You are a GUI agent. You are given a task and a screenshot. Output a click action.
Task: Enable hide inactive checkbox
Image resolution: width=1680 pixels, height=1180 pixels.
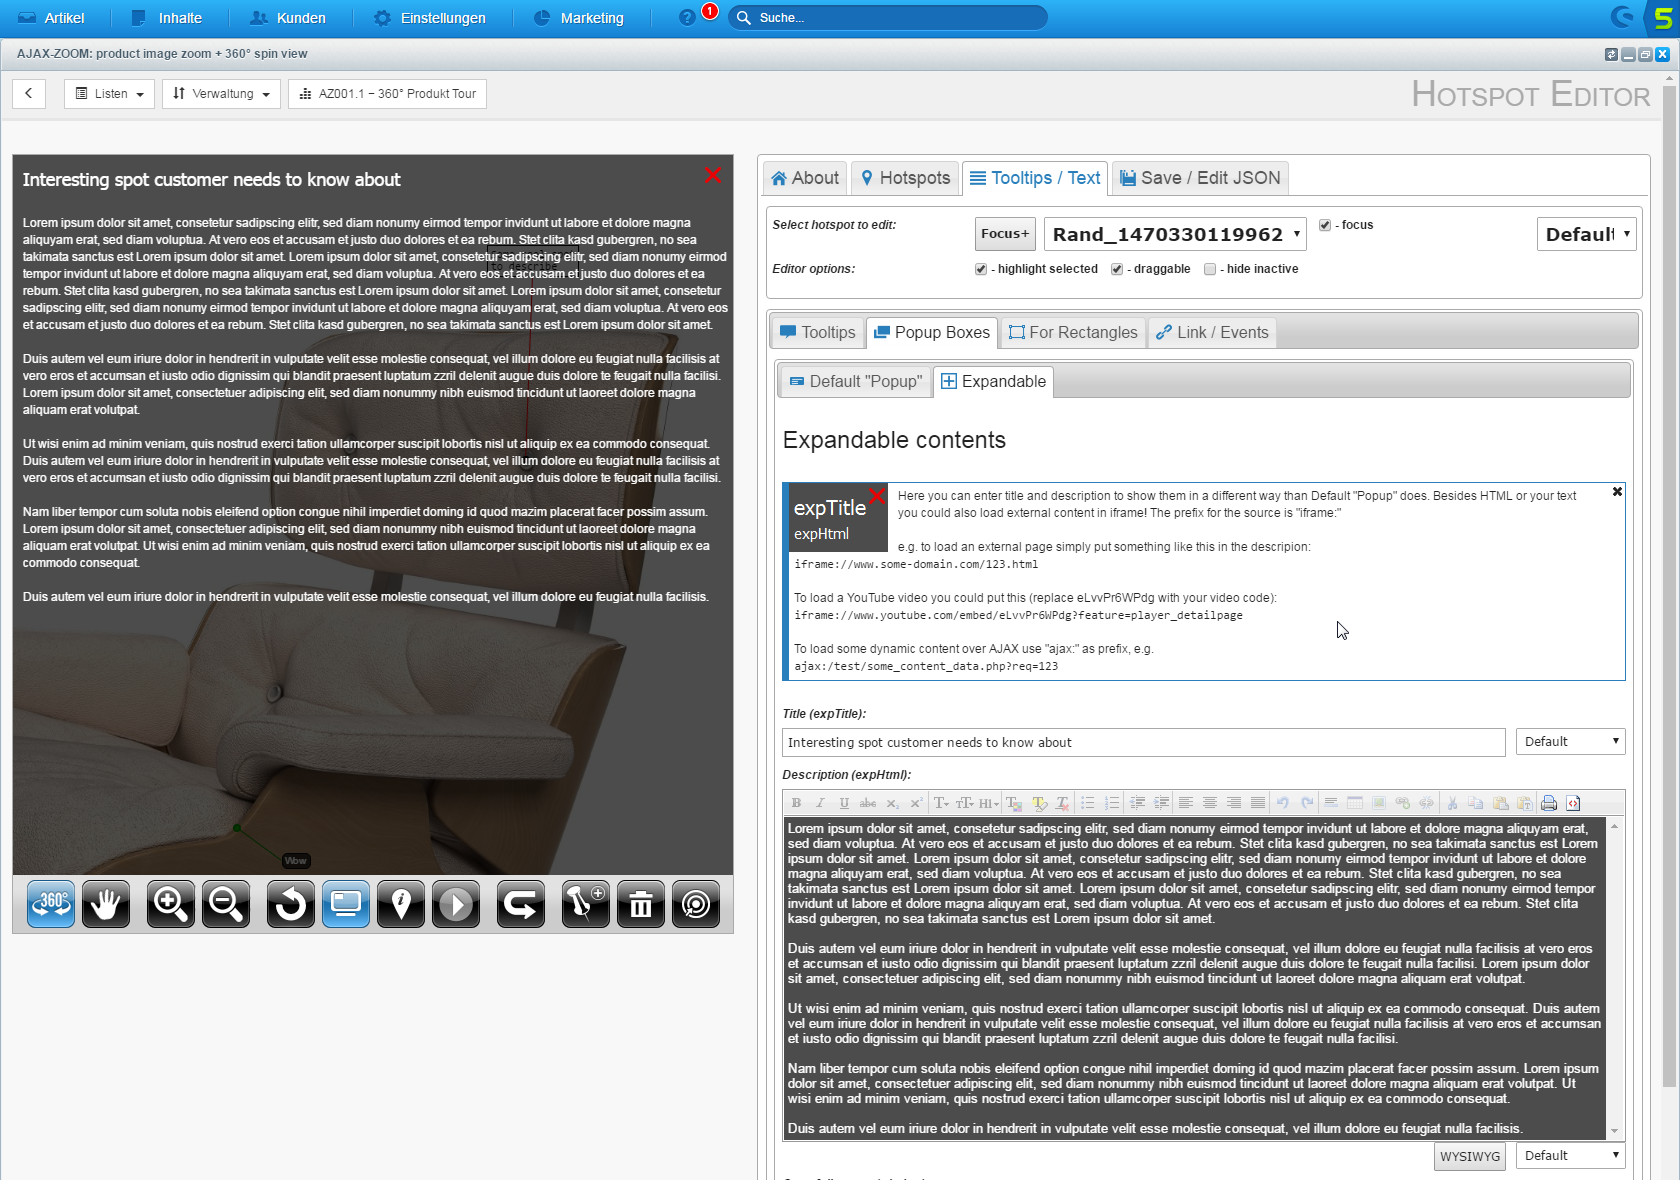pyautogui.click(x=1210, y=269)
